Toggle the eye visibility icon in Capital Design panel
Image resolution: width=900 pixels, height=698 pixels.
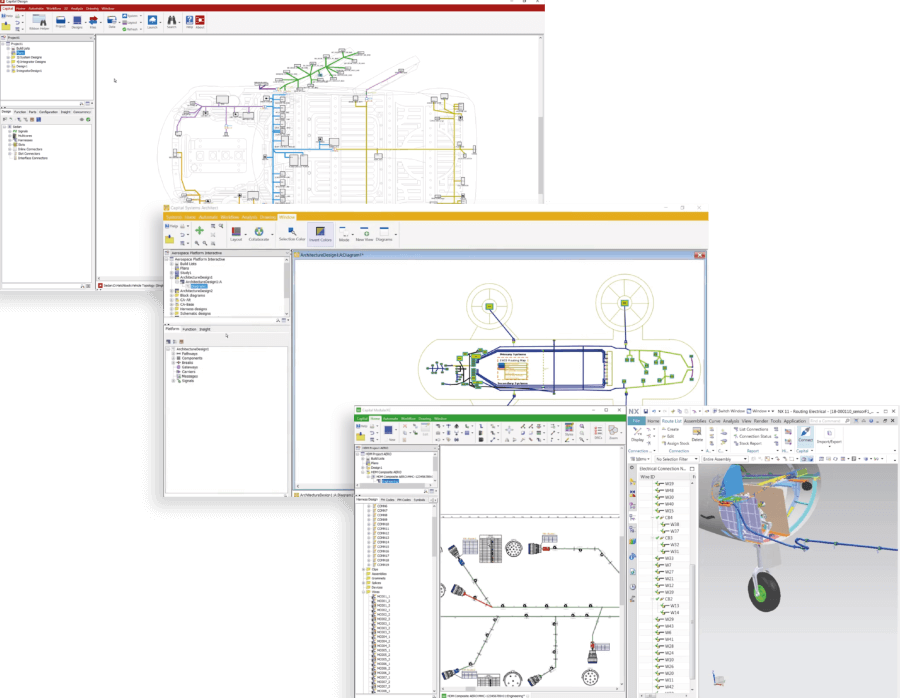coord(82,119)
